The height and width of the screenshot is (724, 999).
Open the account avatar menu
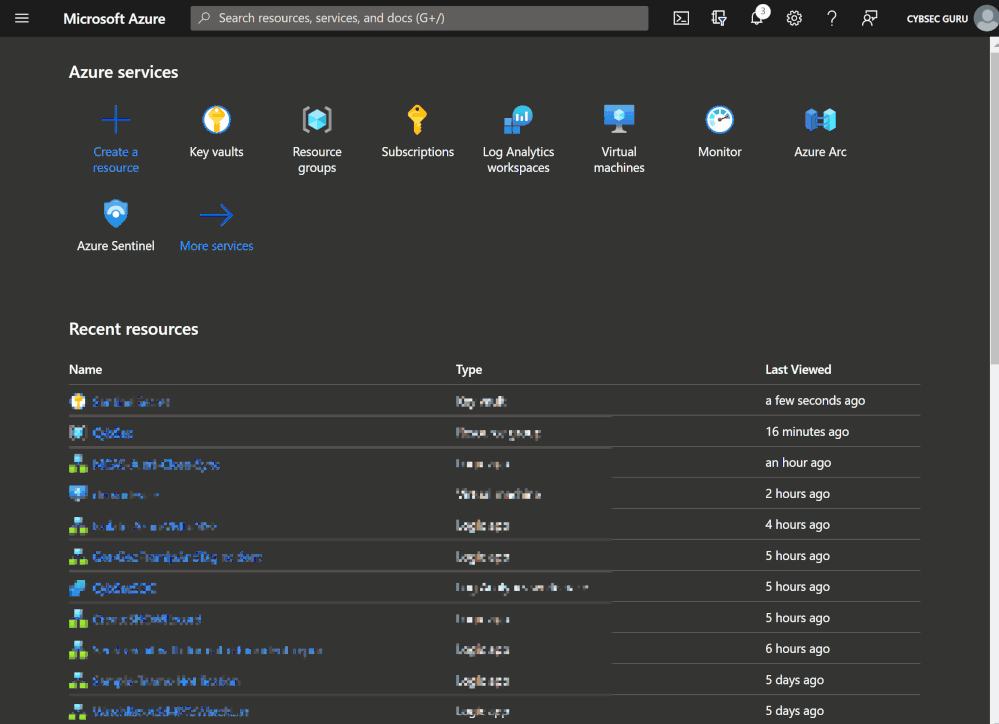[986, 18]
